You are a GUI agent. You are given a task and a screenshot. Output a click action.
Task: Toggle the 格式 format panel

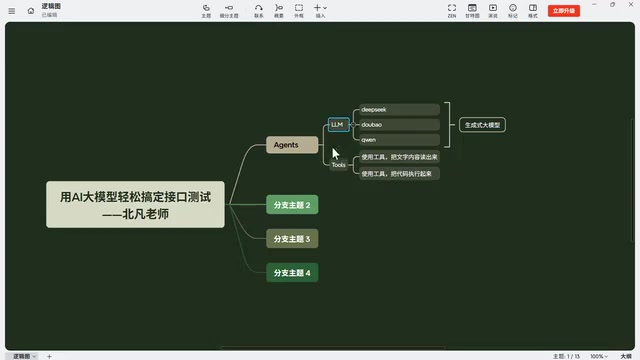click(x=533, y=11)
